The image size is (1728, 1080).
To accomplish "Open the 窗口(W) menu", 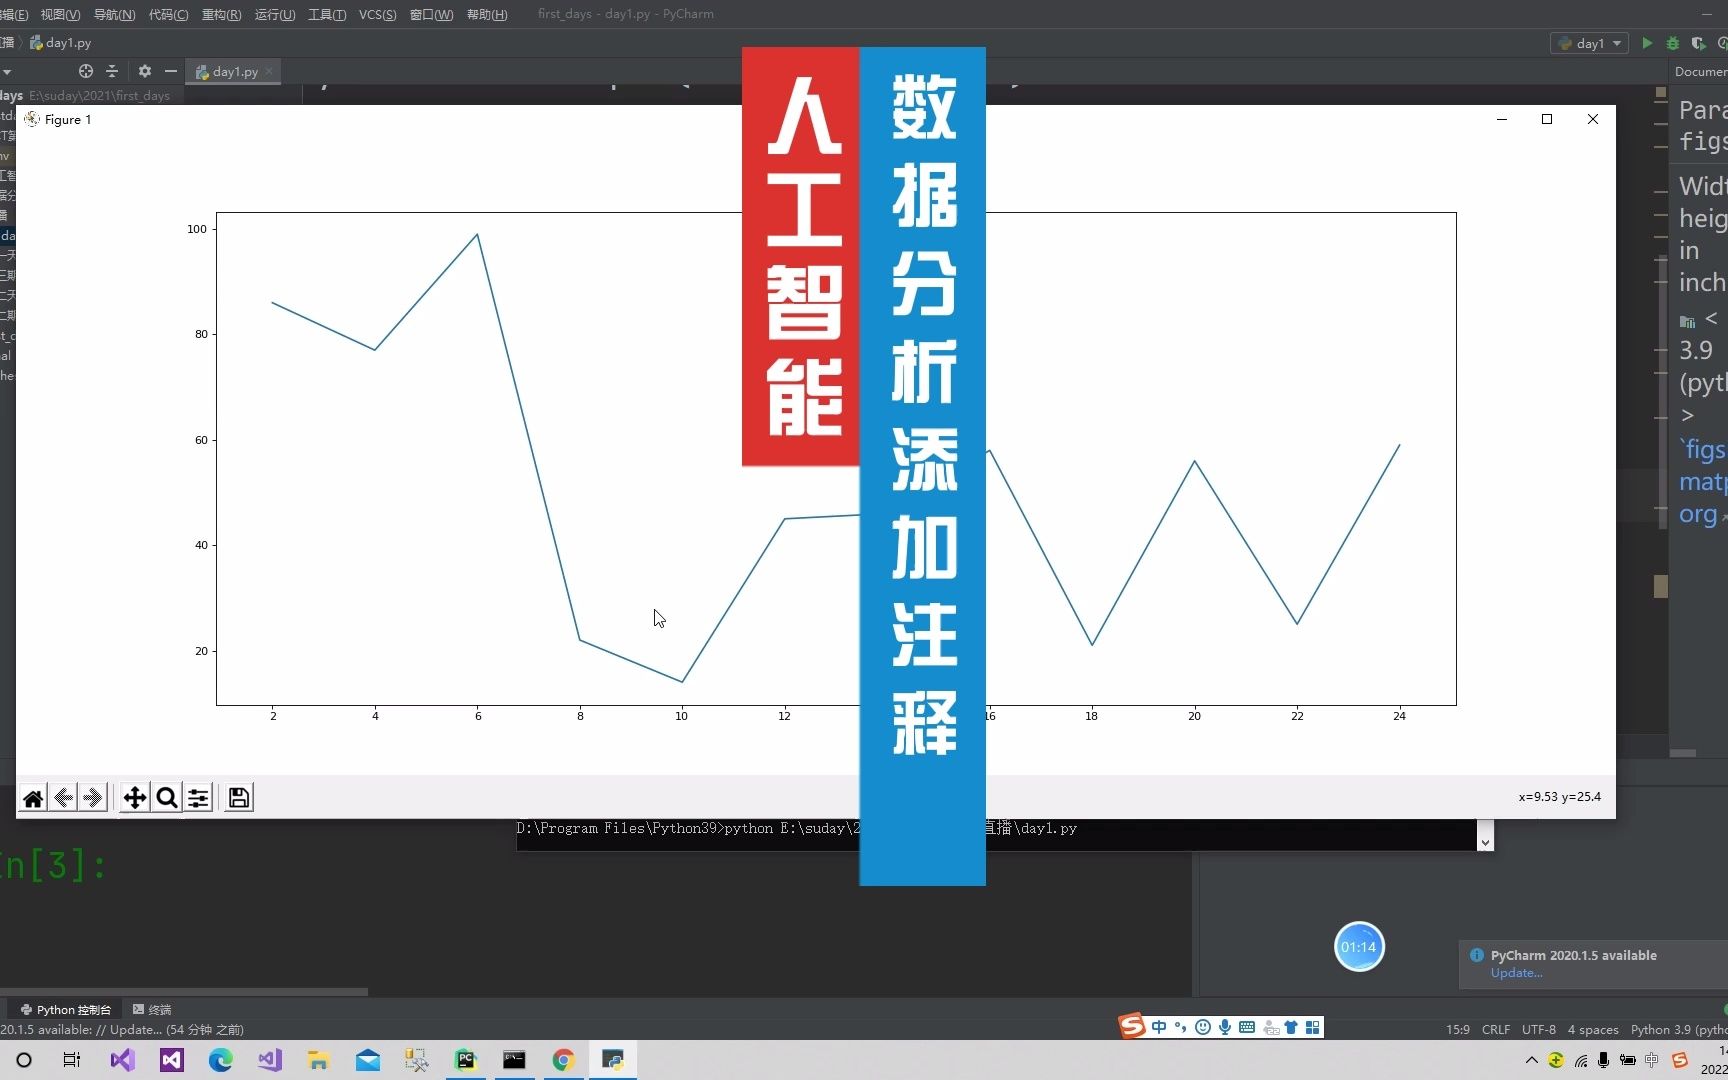I will [431, 14].
